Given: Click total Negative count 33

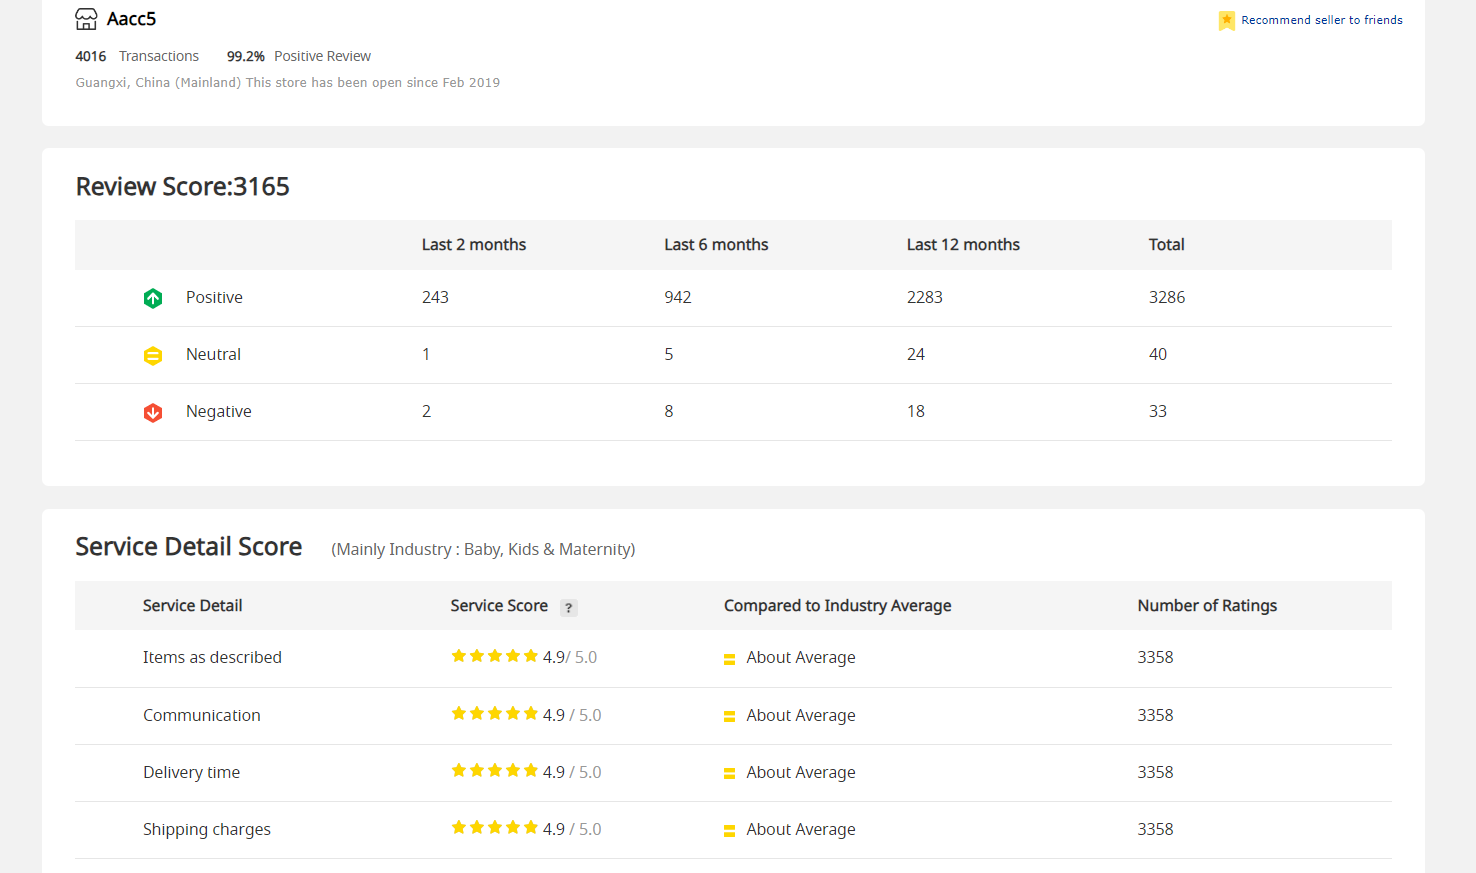Looking at the screenshot, I should [1158, 412].
